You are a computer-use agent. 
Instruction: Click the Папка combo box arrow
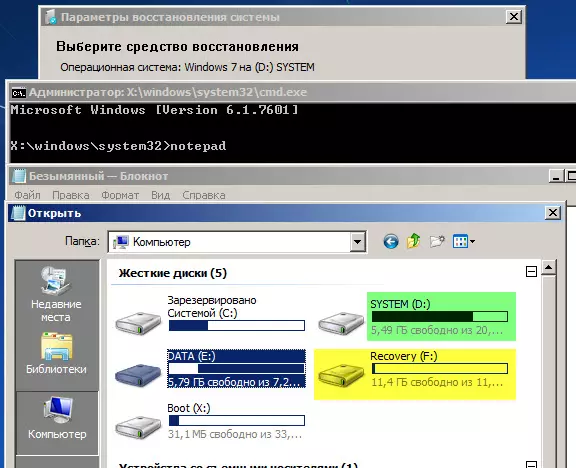[357, 242]
